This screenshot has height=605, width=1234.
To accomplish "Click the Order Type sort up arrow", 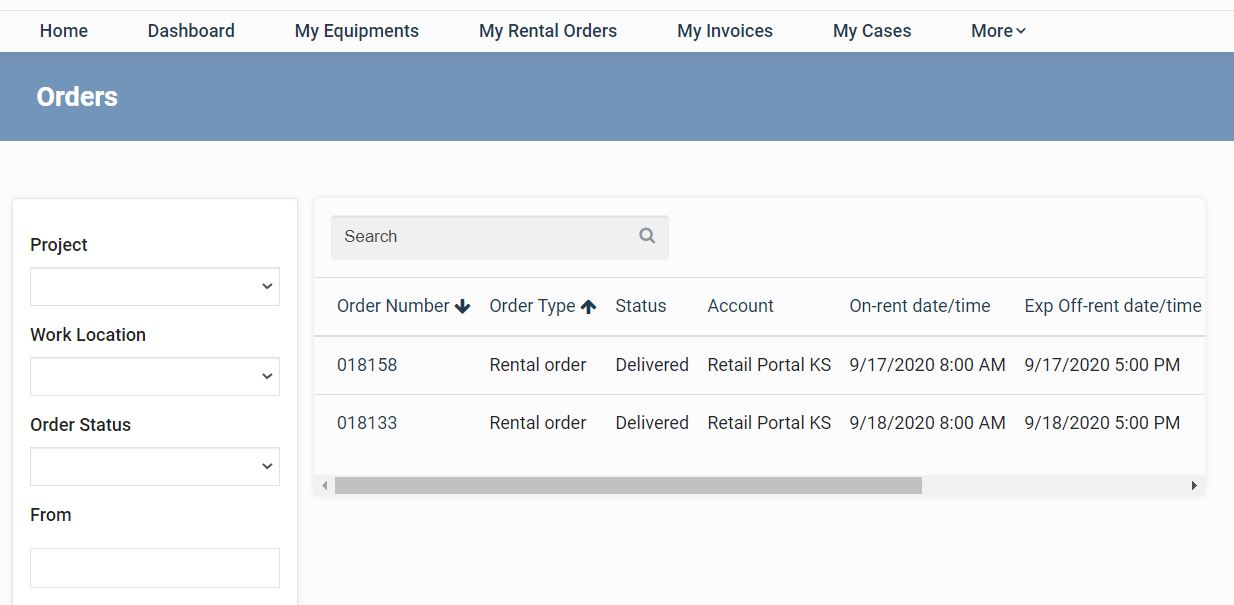I will click(x=588, y=307).
